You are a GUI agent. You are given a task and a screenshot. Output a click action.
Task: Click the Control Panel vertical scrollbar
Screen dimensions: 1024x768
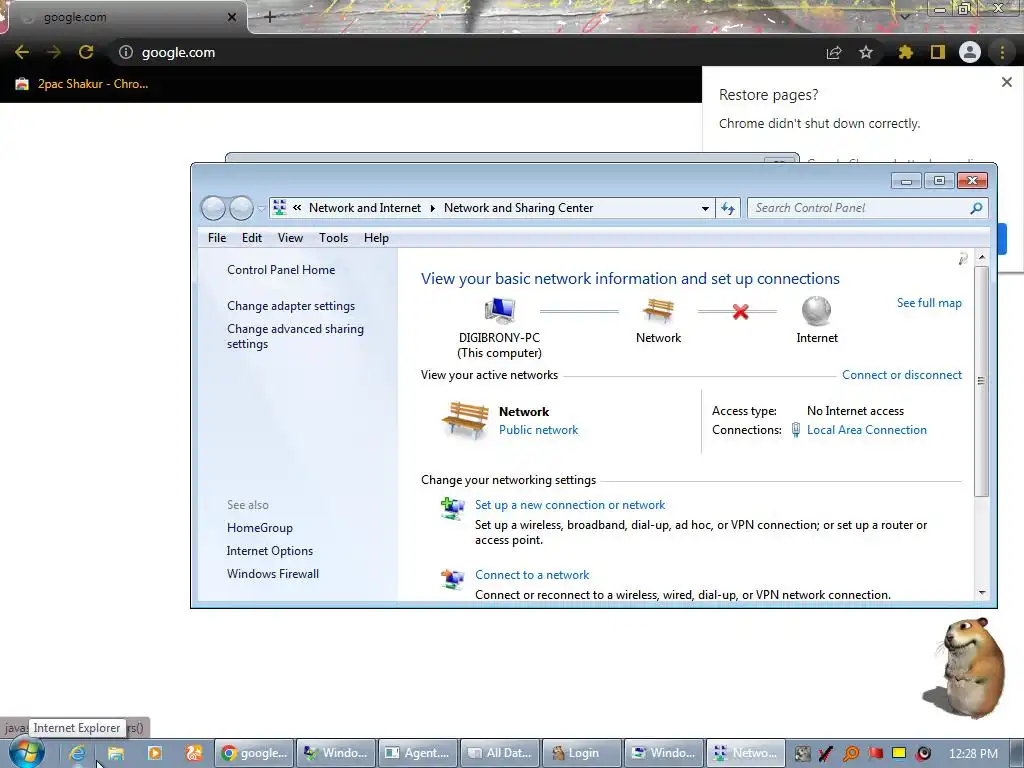(x=981, y=381)
